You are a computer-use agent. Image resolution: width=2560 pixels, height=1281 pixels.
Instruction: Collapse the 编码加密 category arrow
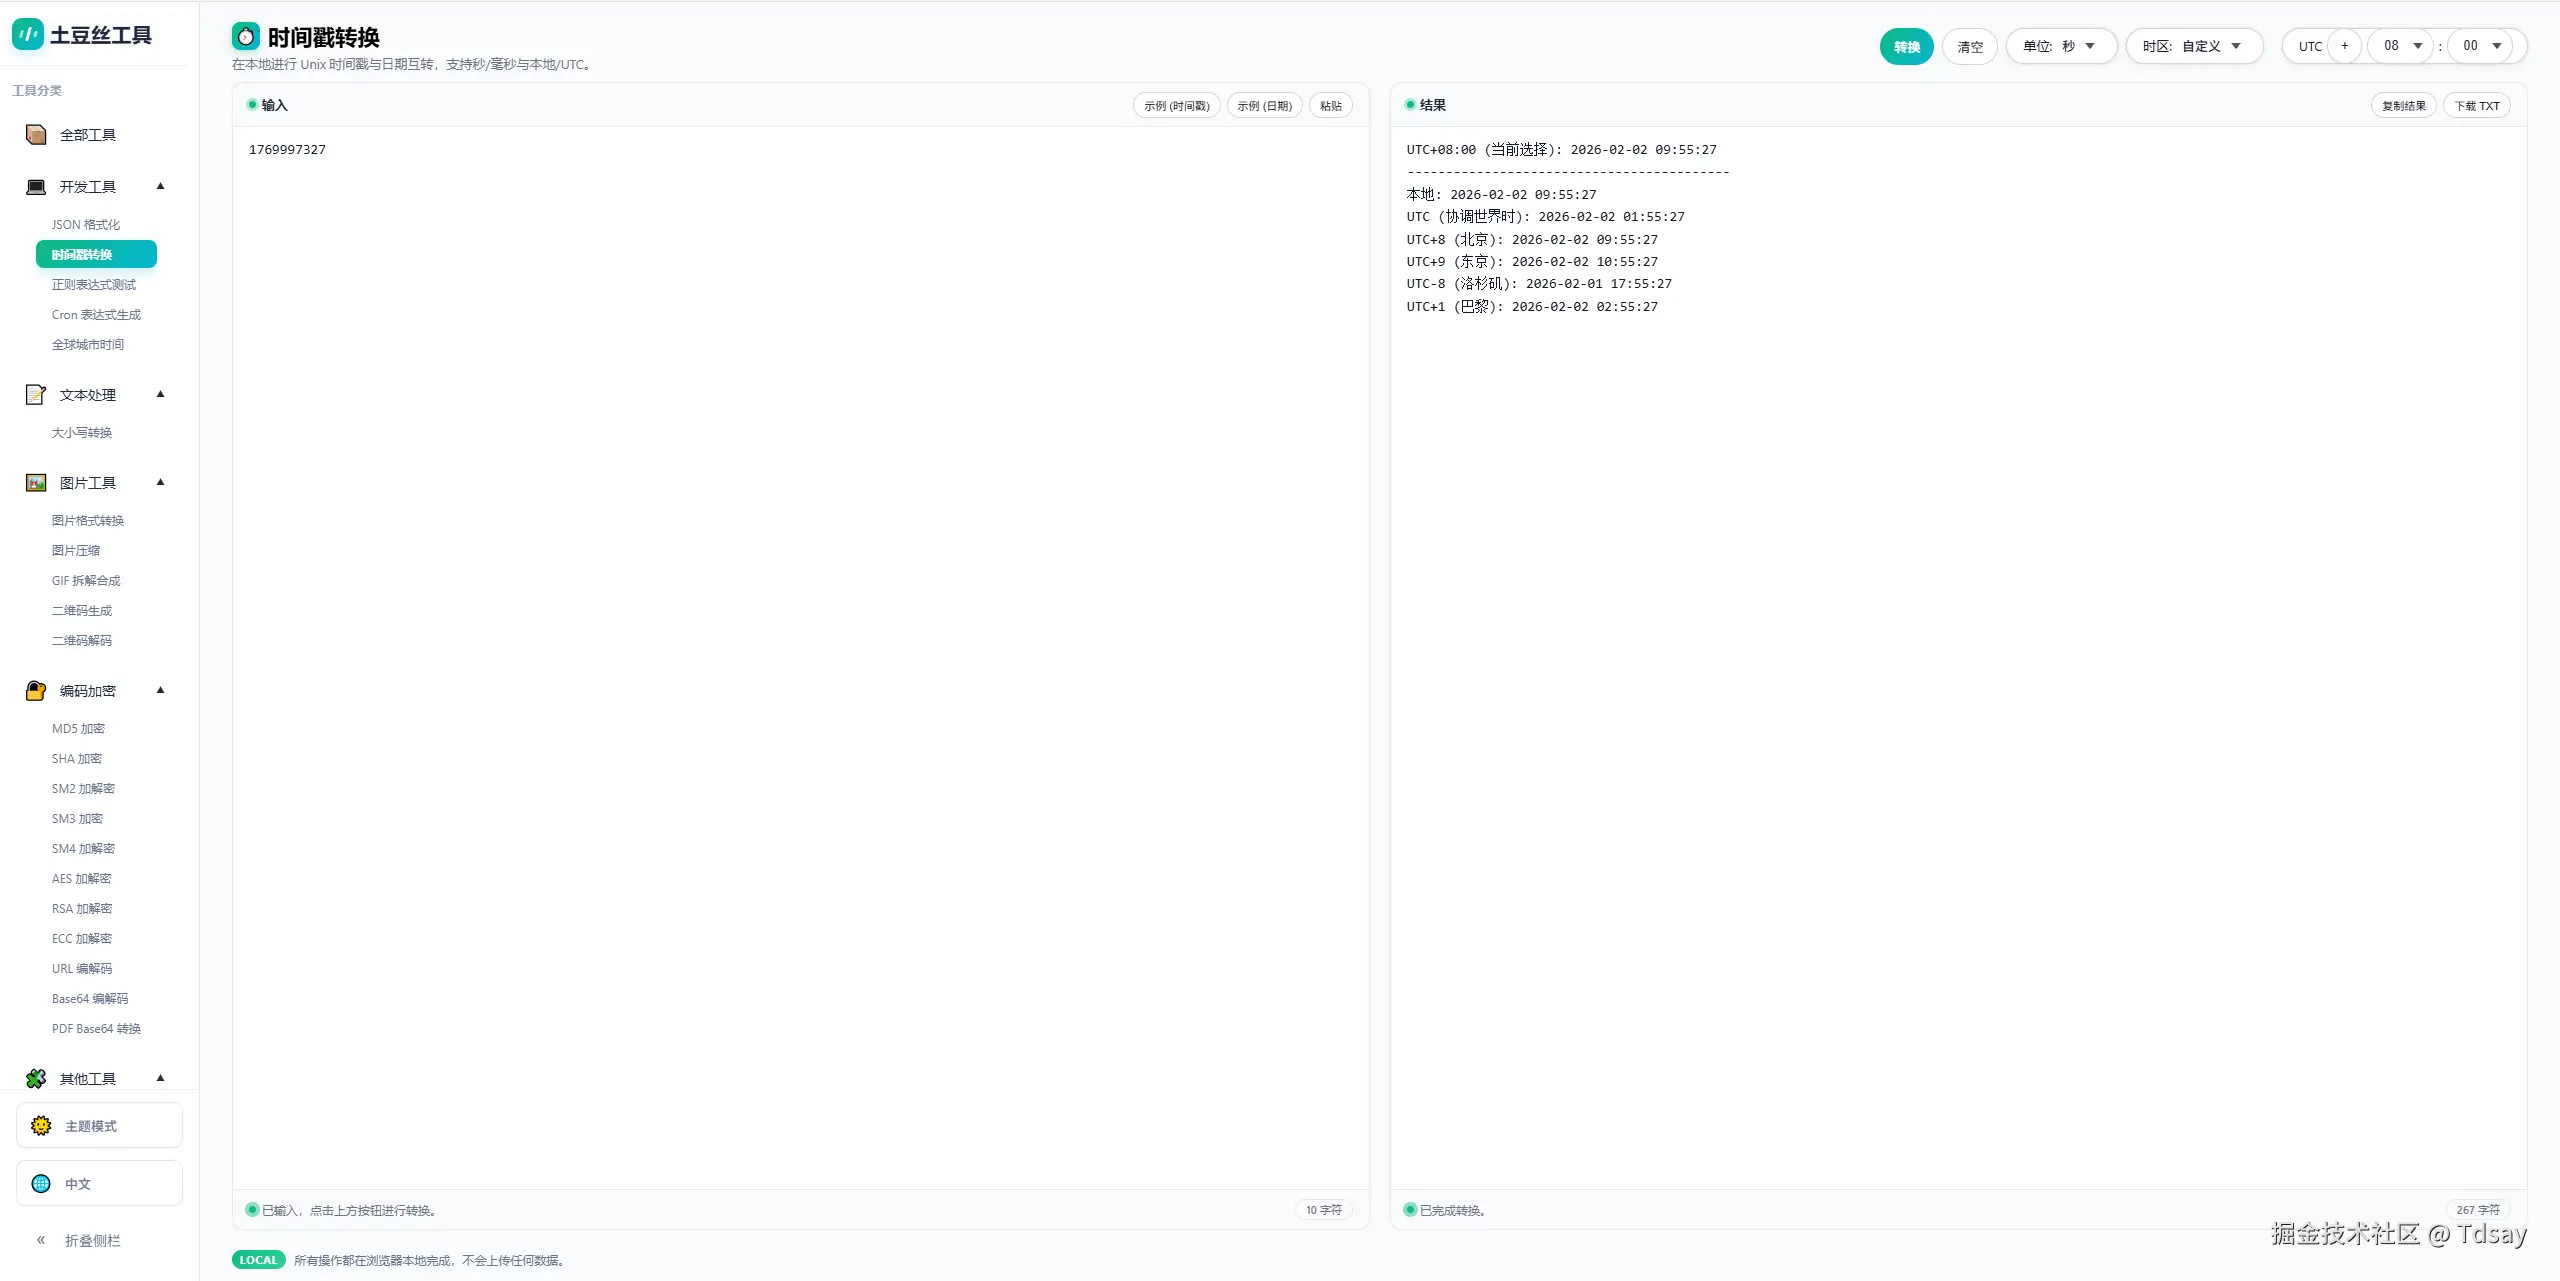click(160, 690)
